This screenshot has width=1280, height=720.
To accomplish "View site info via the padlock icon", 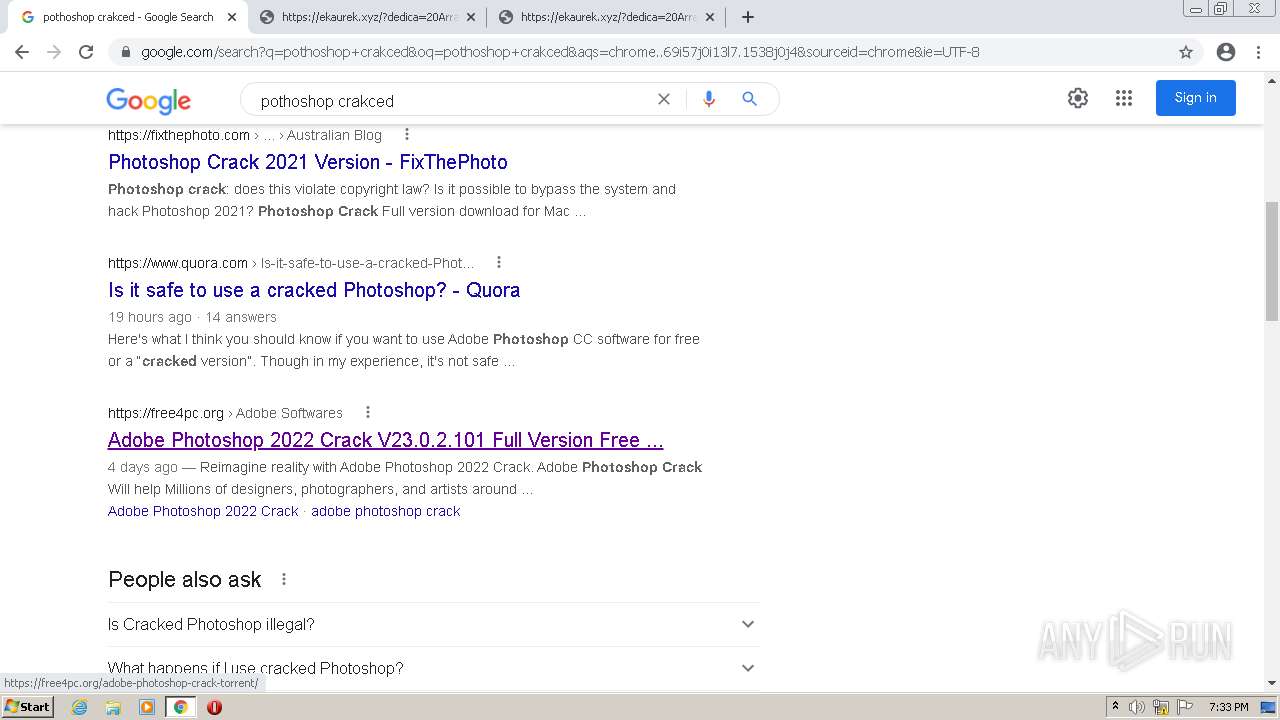I will point(125,52).
